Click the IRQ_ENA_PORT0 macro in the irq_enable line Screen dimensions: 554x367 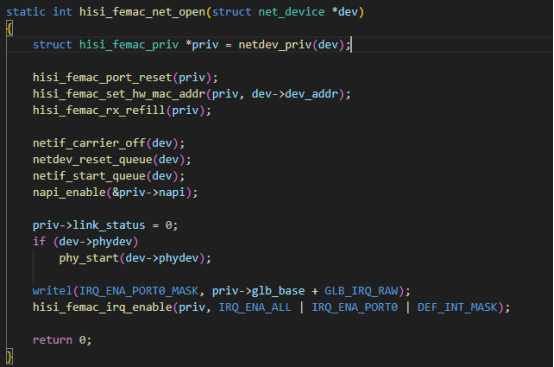tap(355, 307)
